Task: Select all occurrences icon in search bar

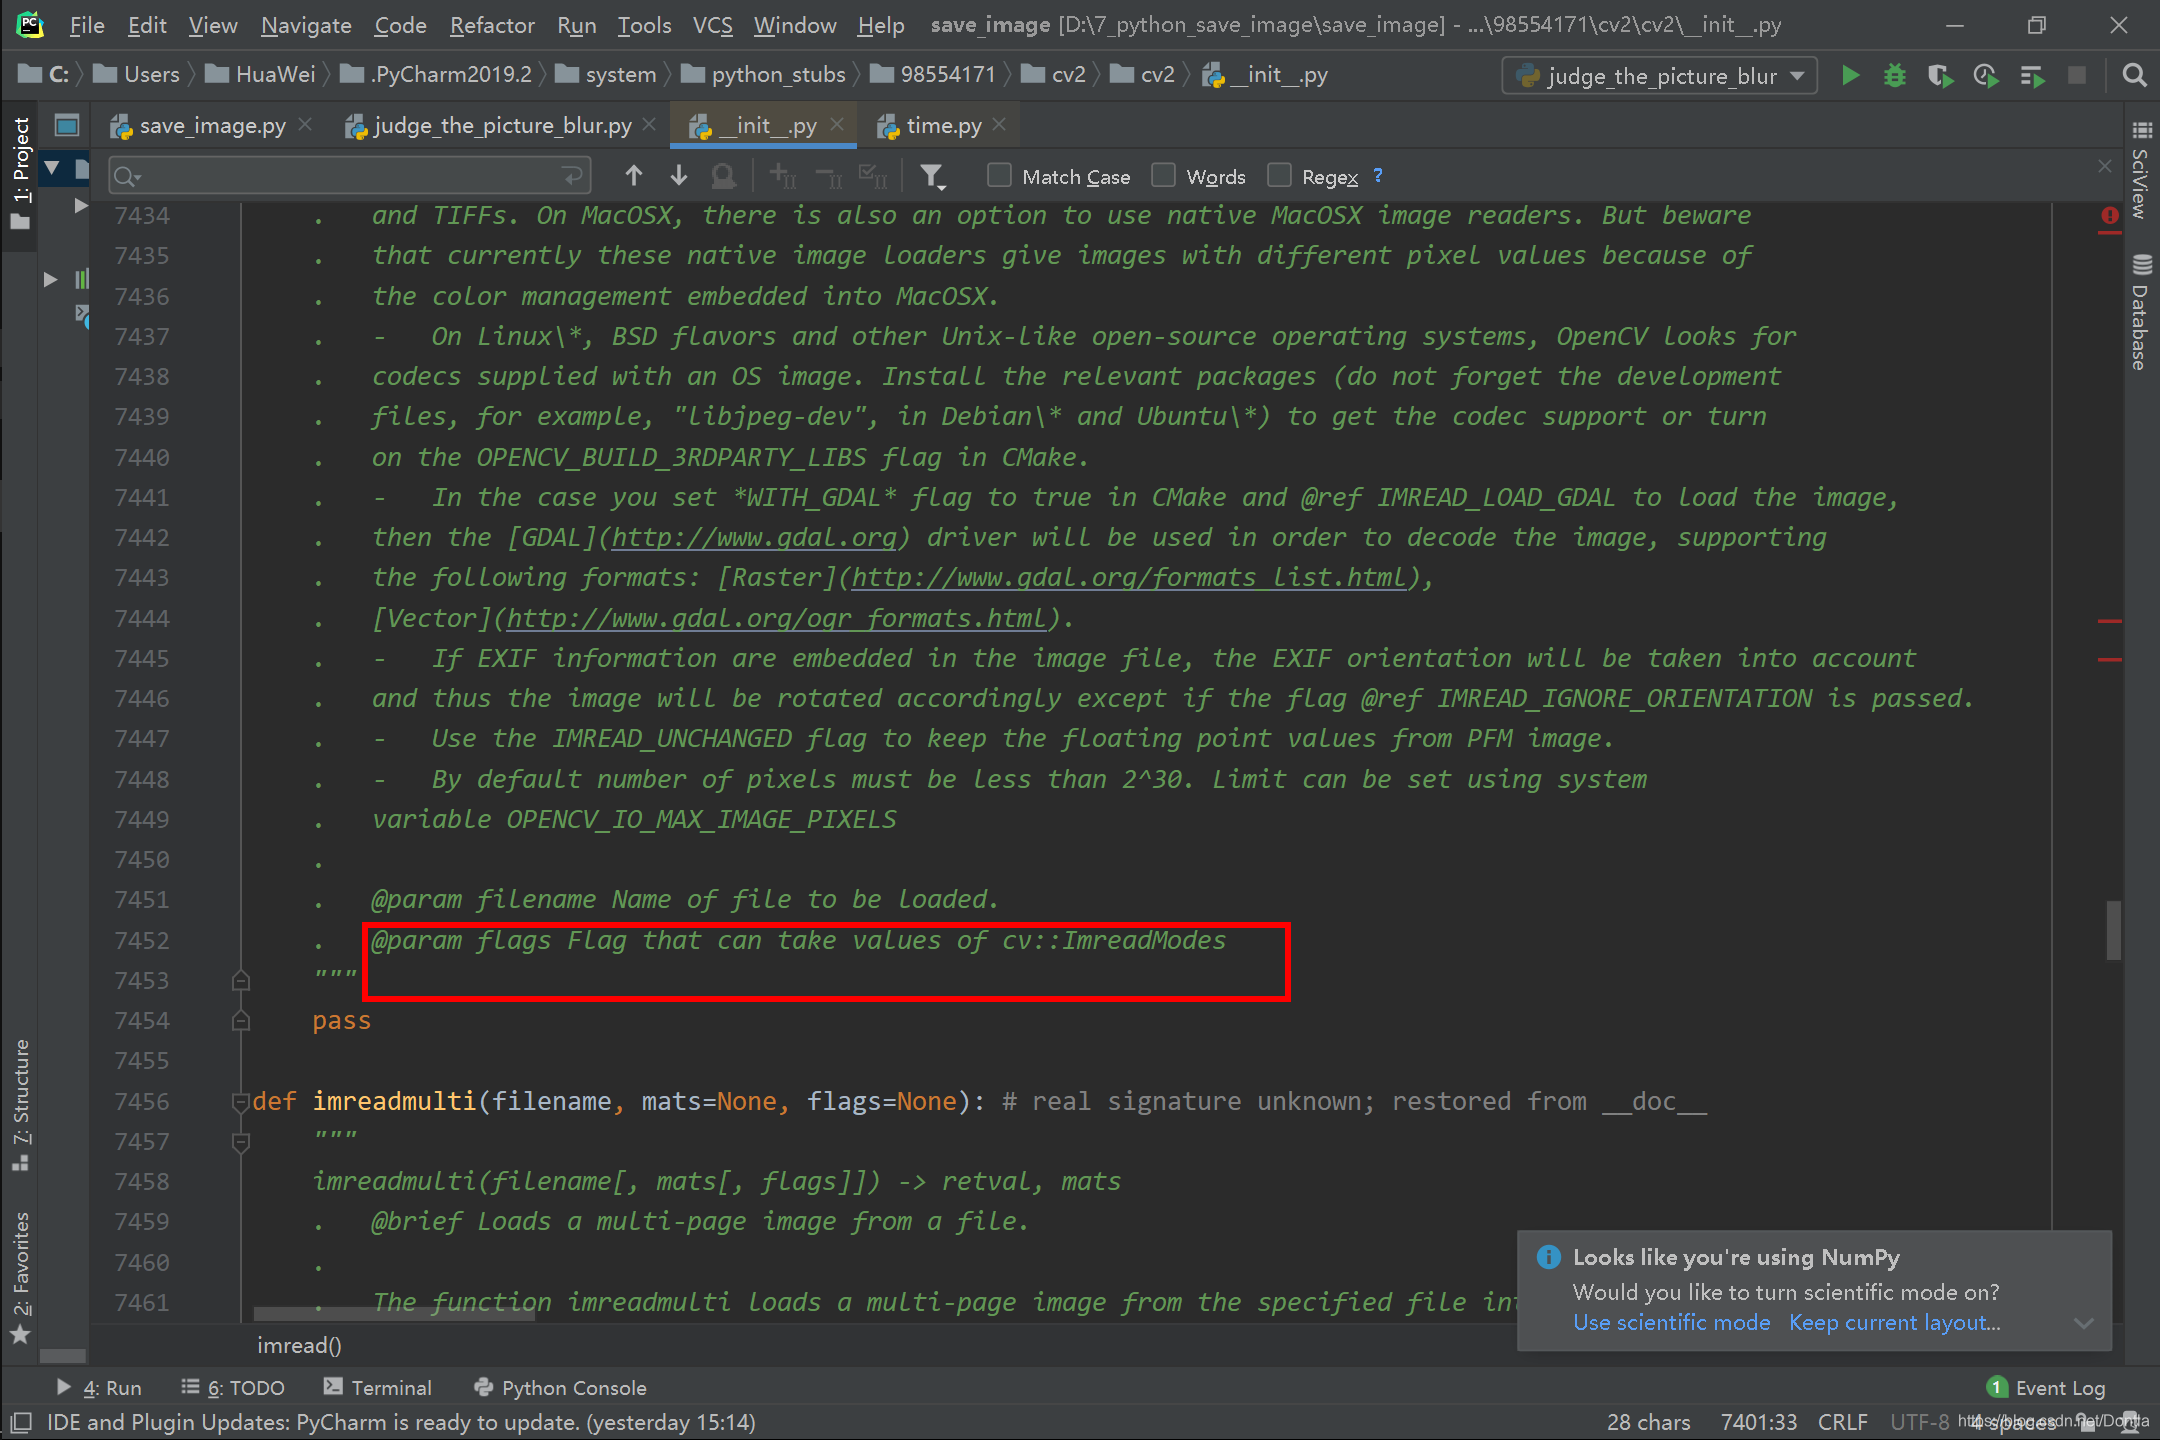Action: pyautogui.click(x=873, y=177)
